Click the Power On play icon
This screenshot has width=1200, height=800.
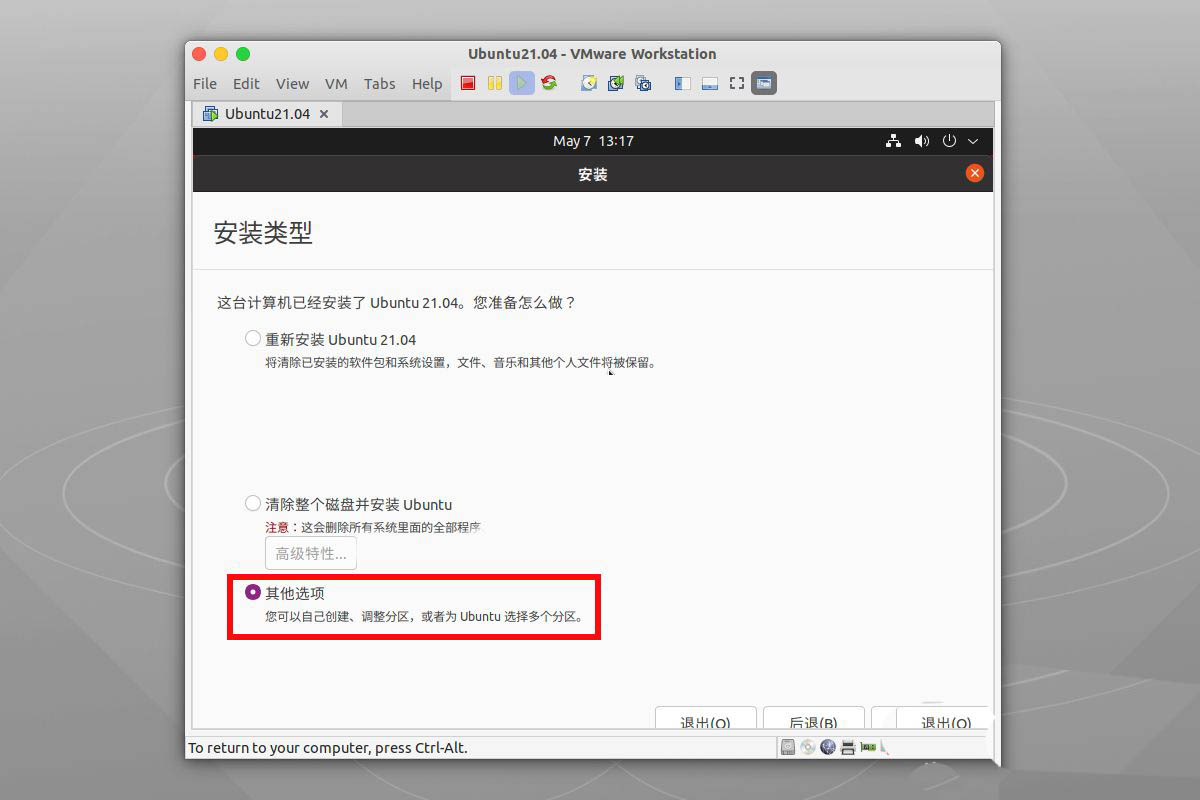tap(521, 83)
